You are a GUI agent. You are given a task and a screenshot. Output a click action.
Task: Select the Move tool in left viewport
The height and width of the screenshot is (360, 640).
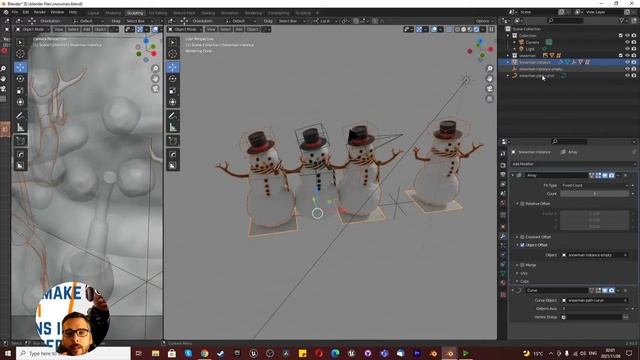coord(20,67)
